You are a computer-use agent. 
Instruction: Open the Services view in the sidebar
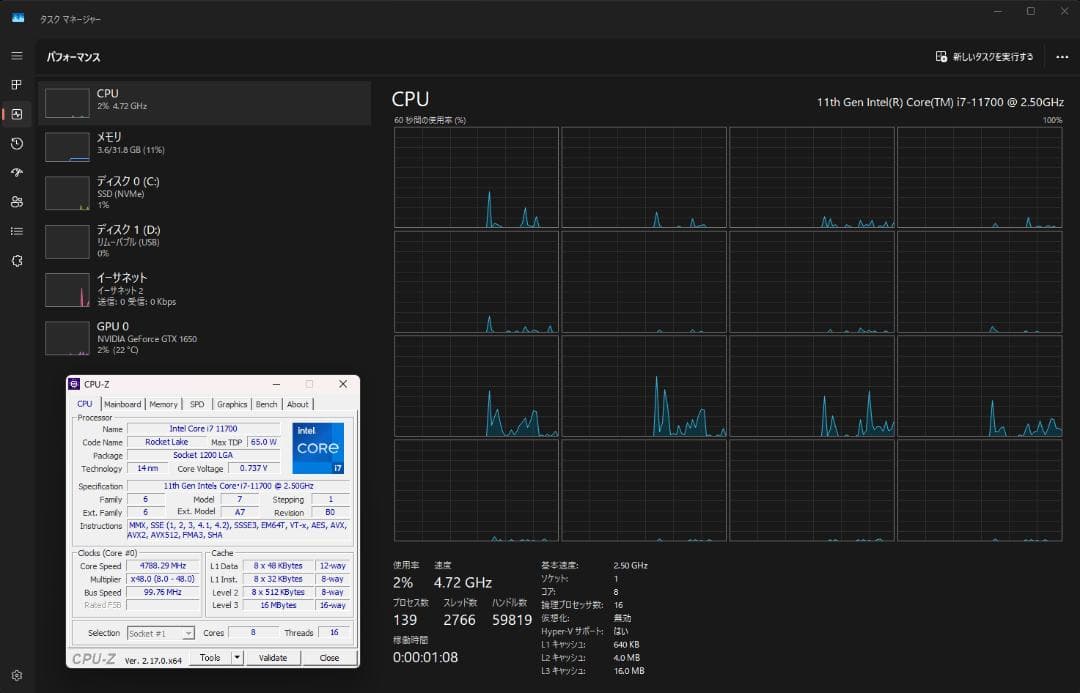(16, 260)
